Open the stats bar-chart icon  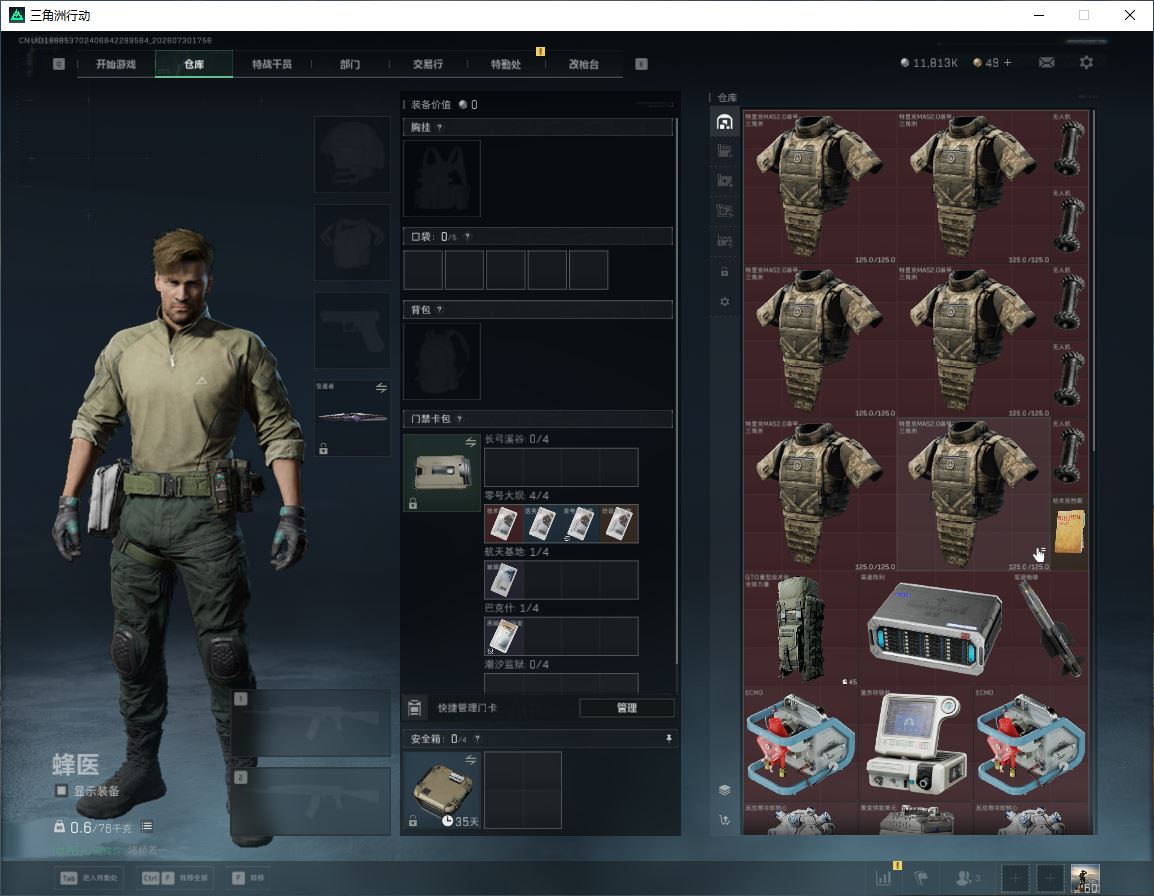click(x=883, y=878)
